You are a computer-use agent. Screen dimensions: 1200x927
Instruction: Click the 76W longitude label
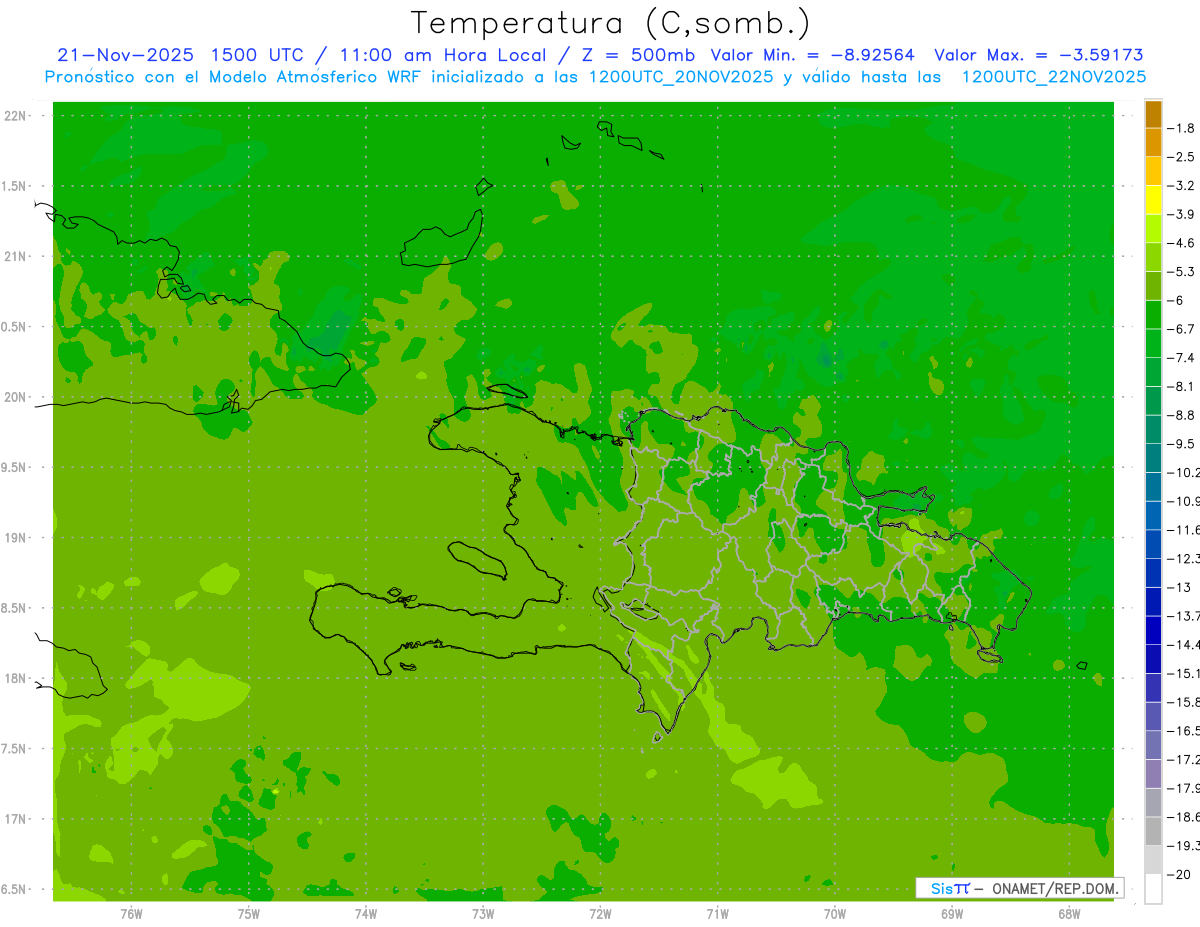point(131,913)
